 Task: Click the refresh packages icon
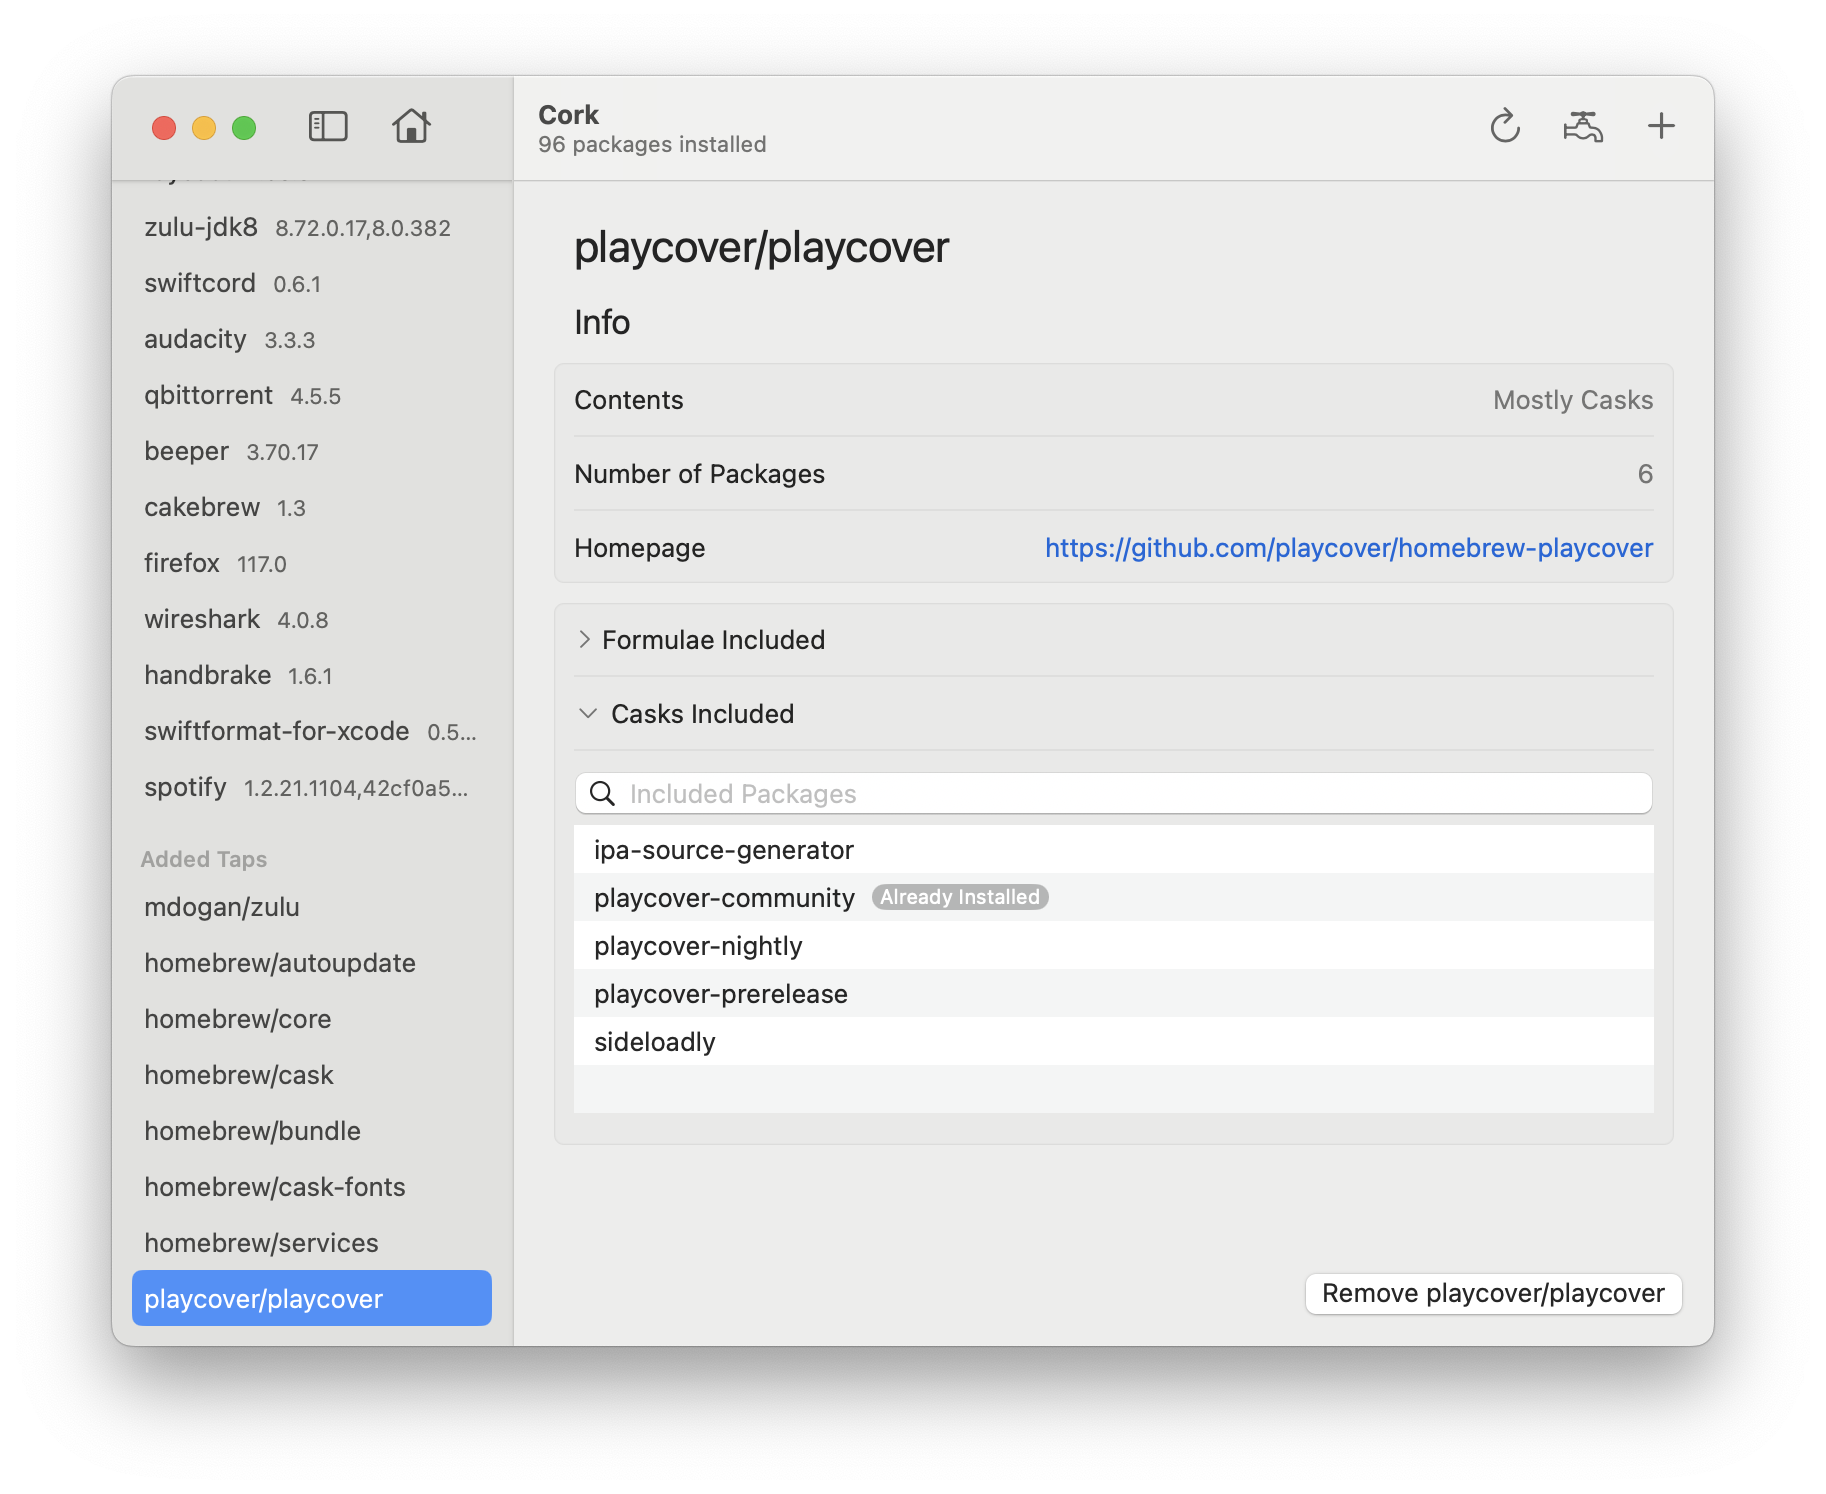(1504, 127)
